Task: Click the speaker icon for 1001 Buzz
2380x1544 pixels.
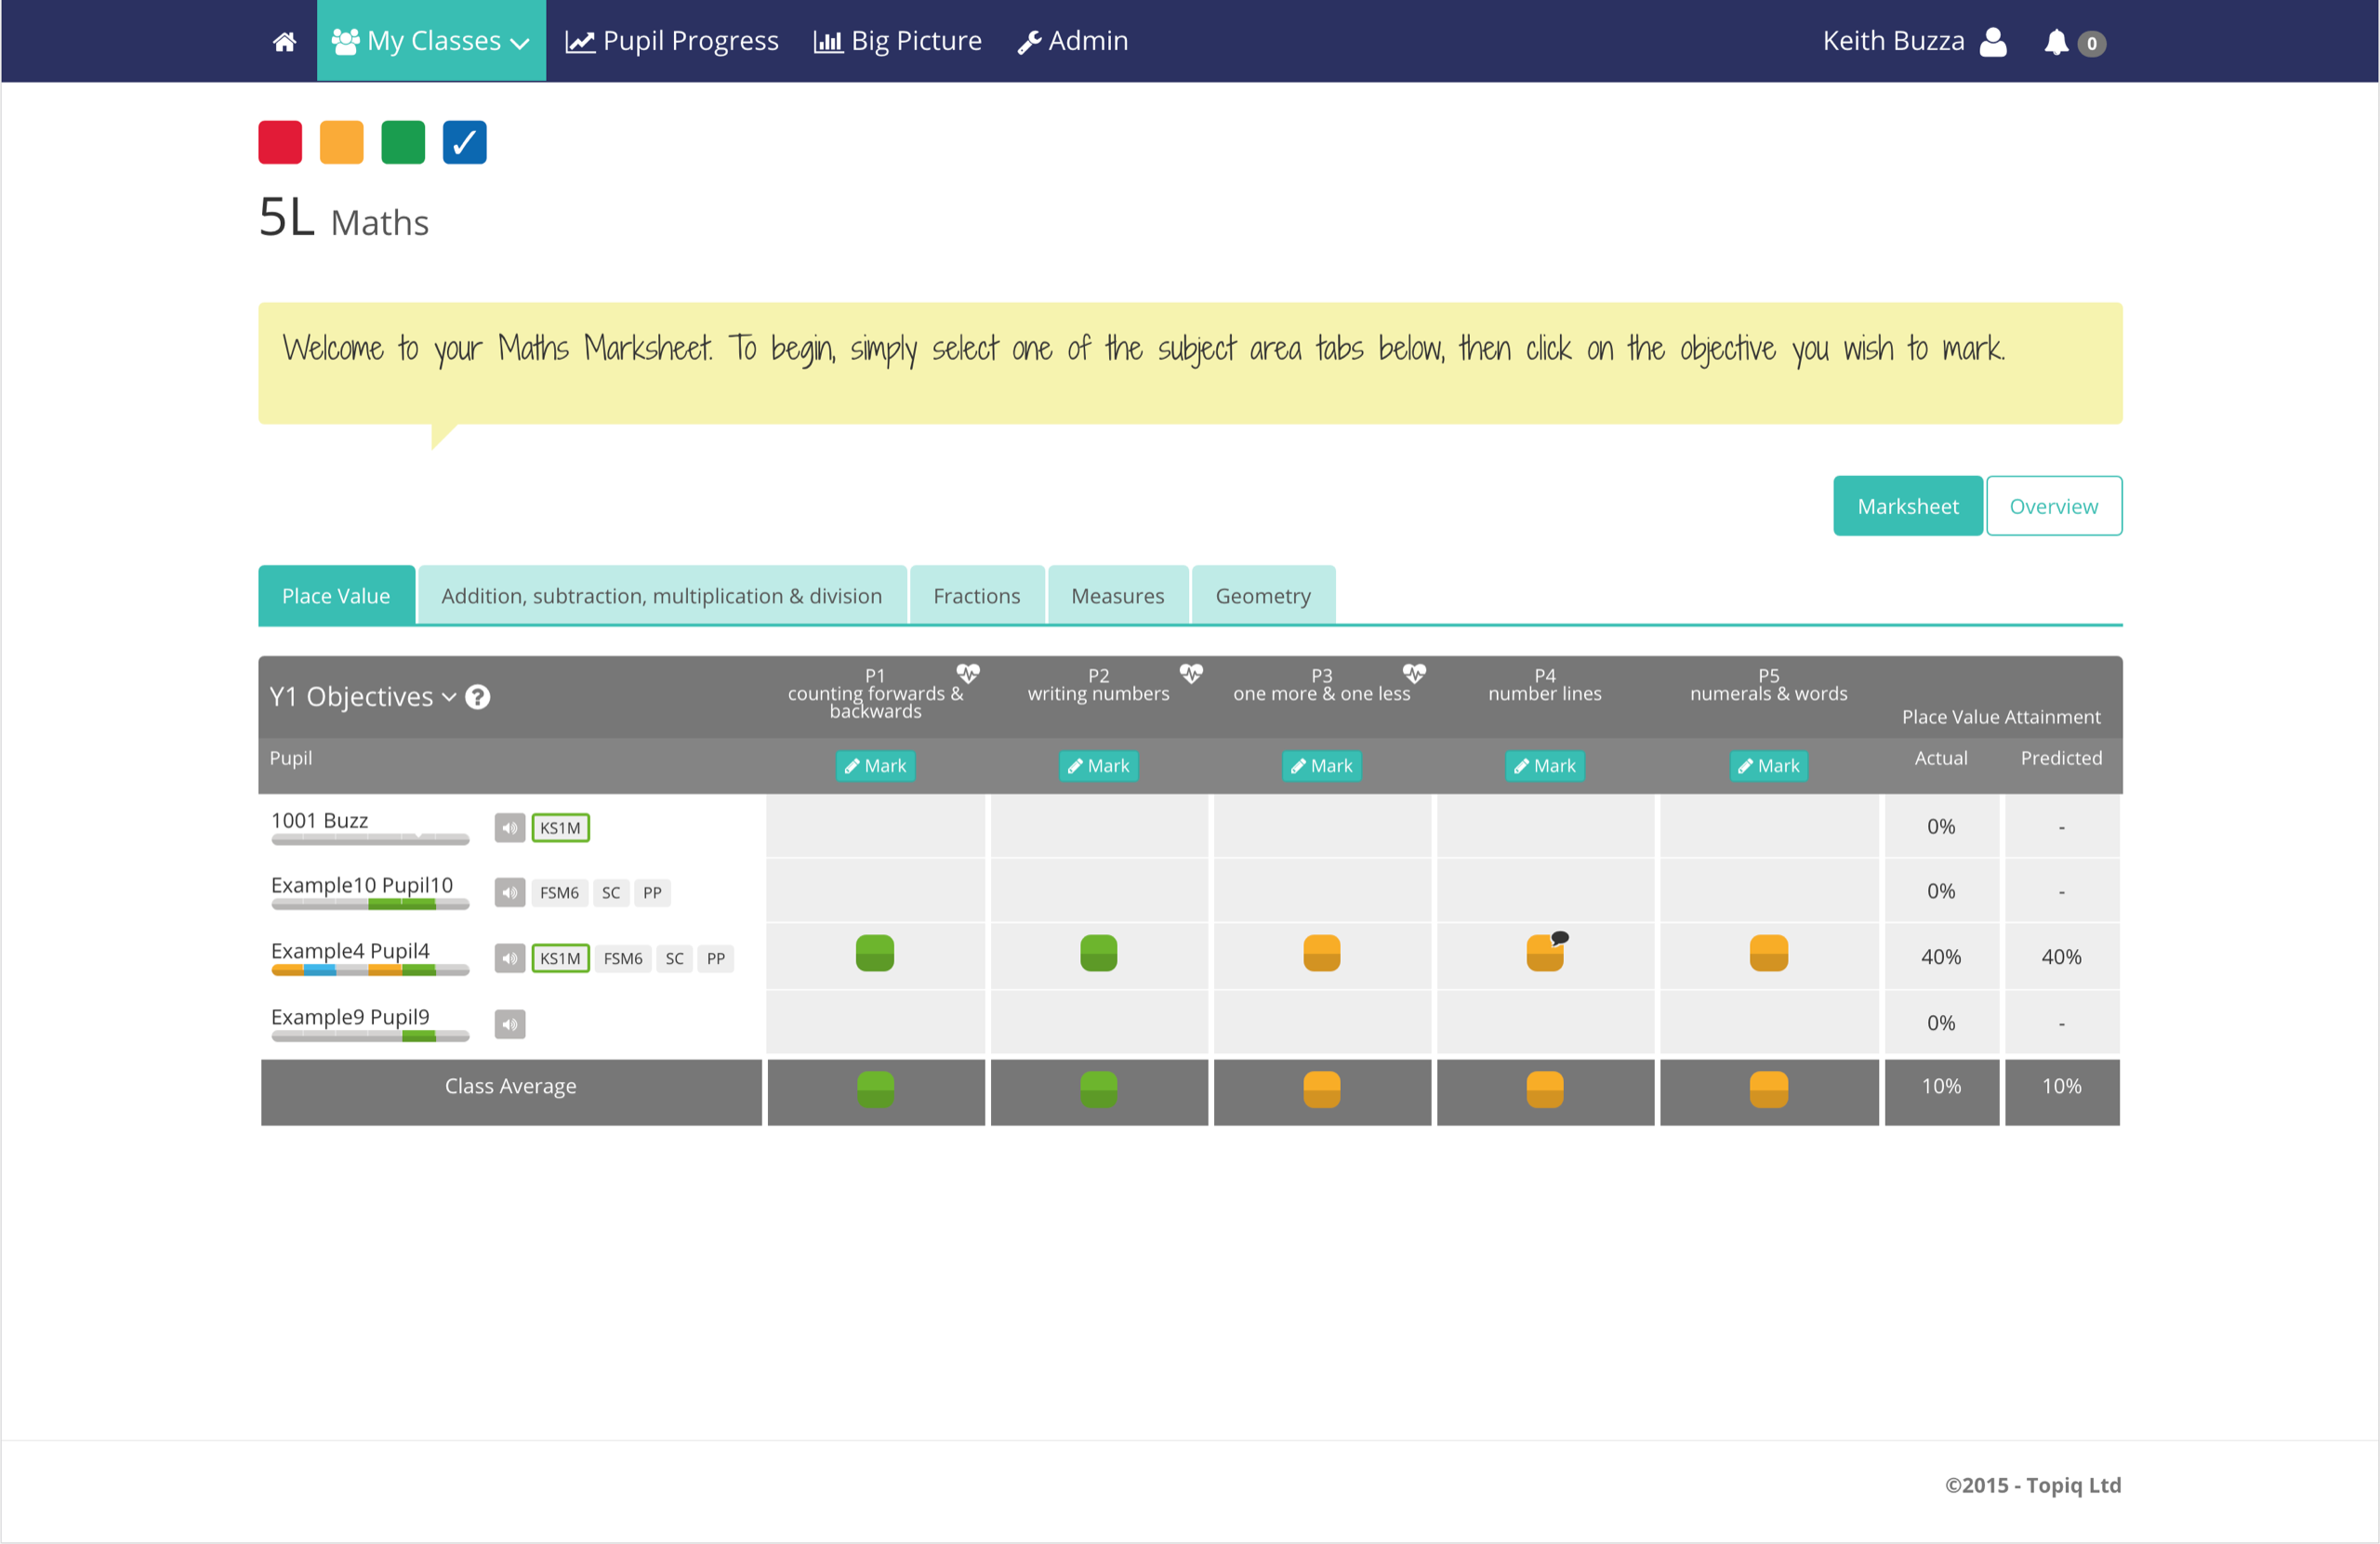Action: (510, 828)
